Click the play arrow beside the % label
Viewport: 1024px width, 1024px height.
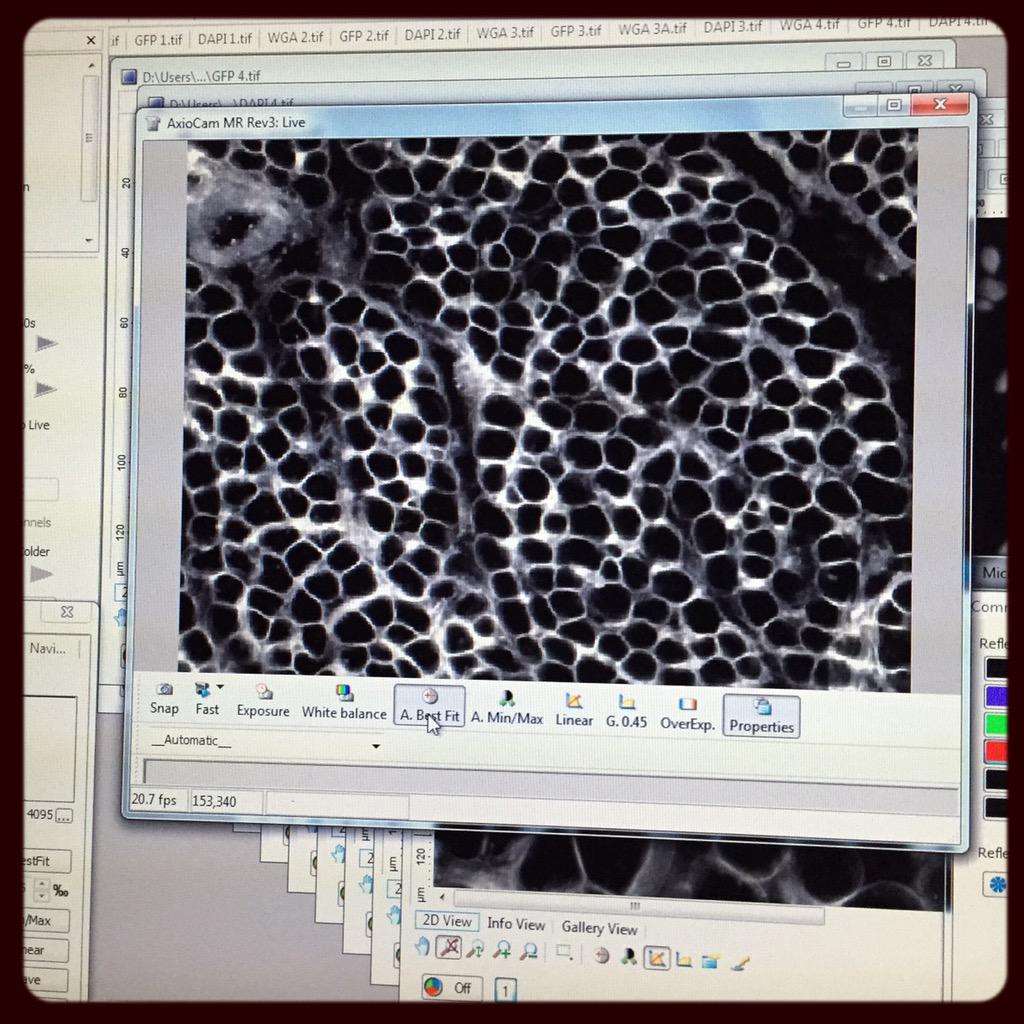pyautogui.click(x=45, y=389)
